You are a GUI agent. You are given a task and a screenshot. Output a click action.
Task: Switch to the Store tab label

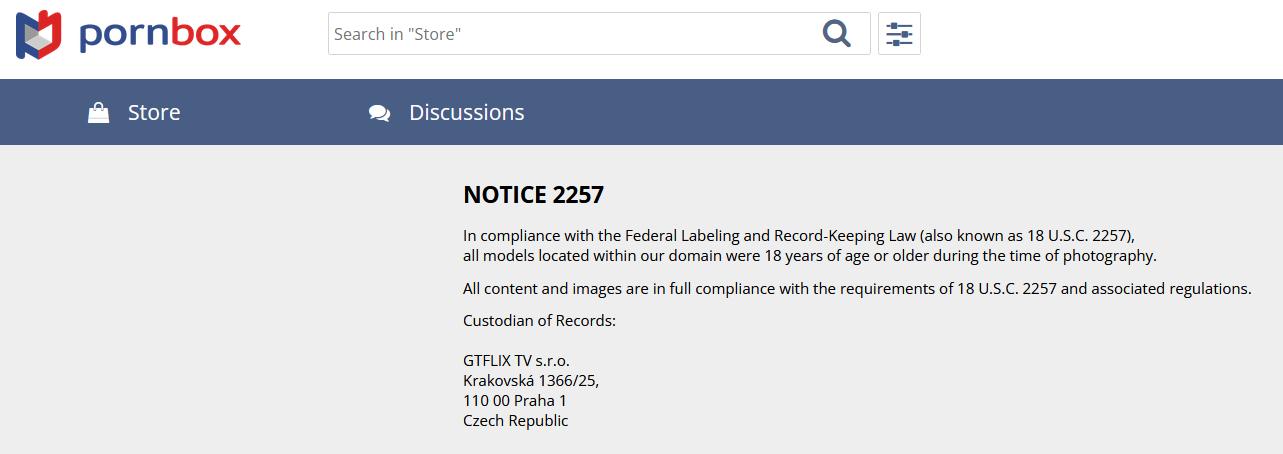pos(154,112)
